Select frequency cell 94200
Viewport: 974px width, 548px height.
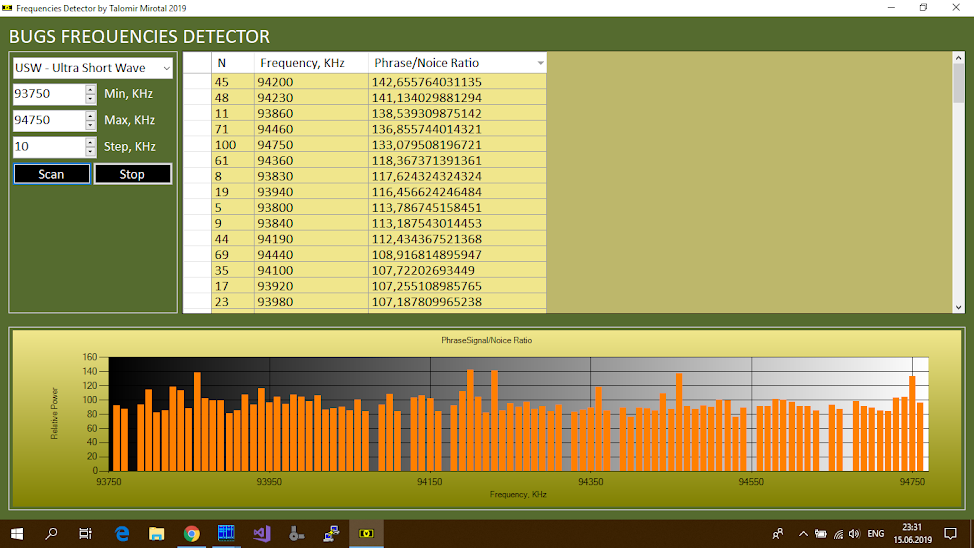[311, 82]
